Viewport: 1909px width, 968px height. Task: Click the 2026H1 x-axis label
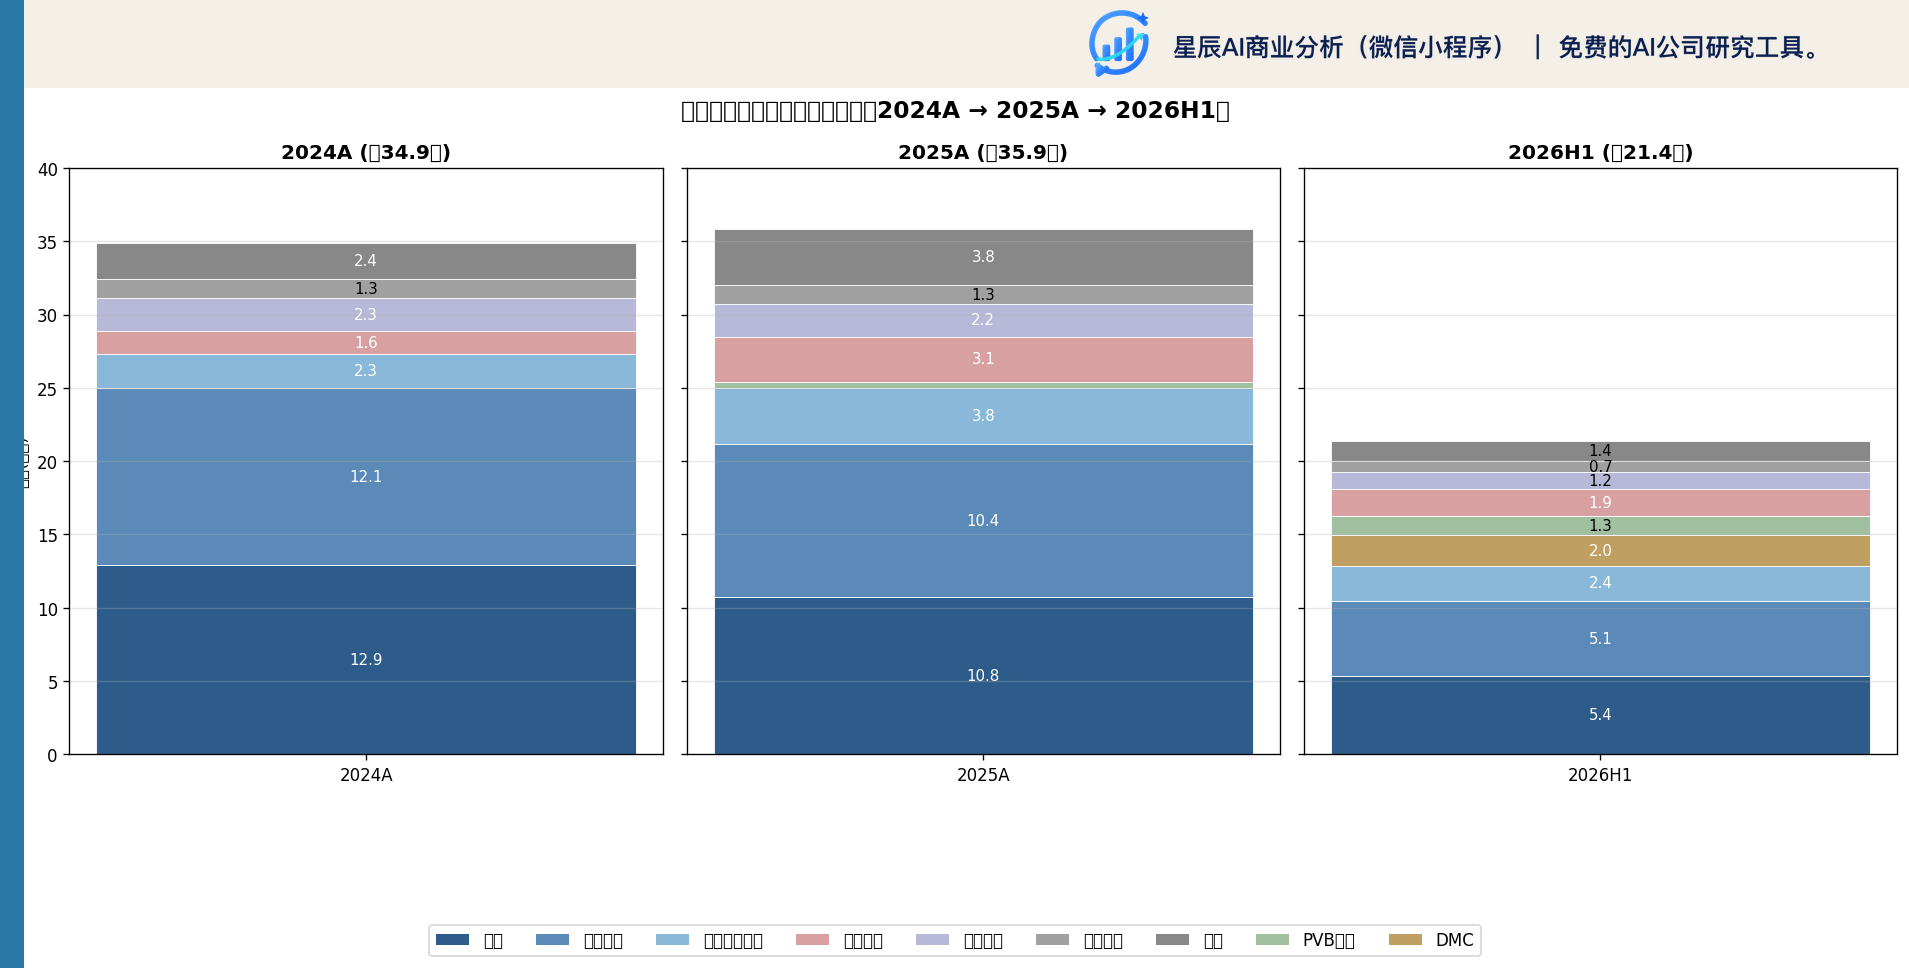[1600, 775]
